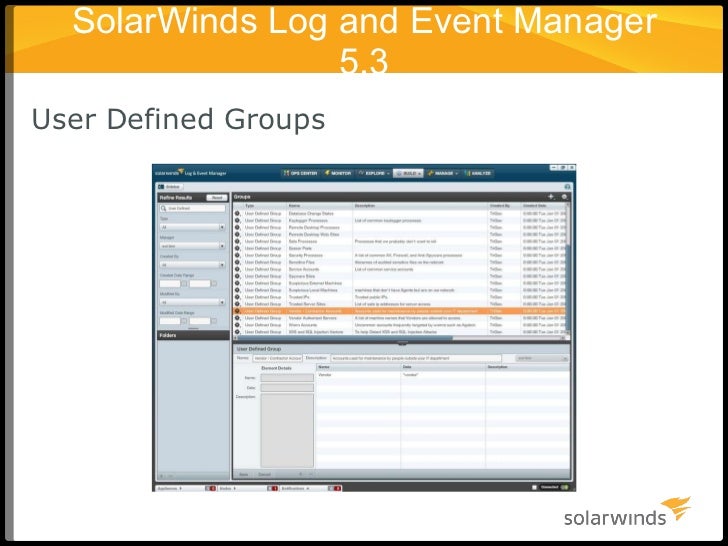This screenshot has height=546, width=728.
Task: Click the Save button in group editor
Action: [x=244, y=474]
